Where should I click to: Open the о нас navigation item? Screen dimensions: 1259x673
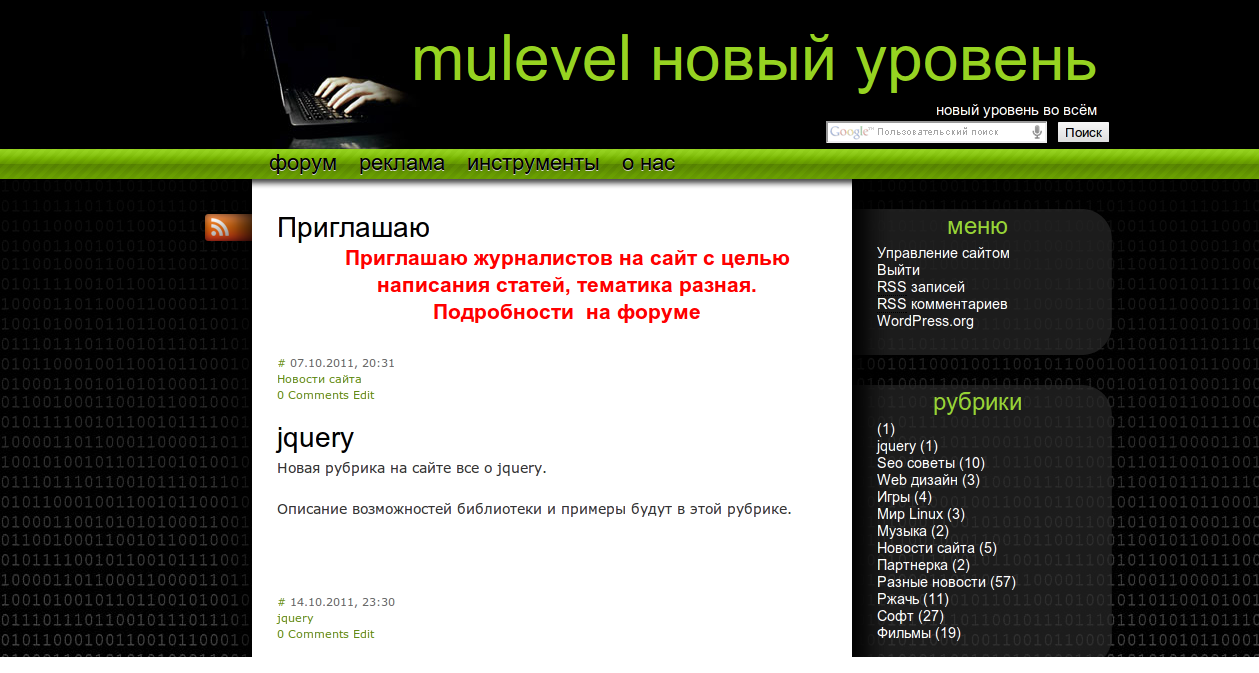tap(648, 163)
